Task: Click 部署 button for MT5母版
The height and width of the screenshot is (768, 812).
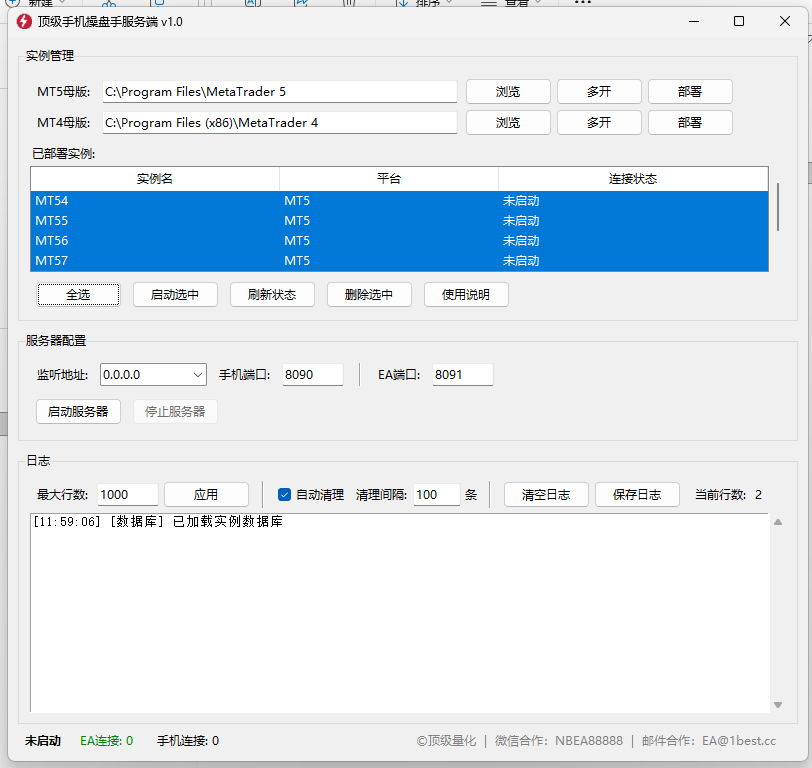Action: click(690, 92)
